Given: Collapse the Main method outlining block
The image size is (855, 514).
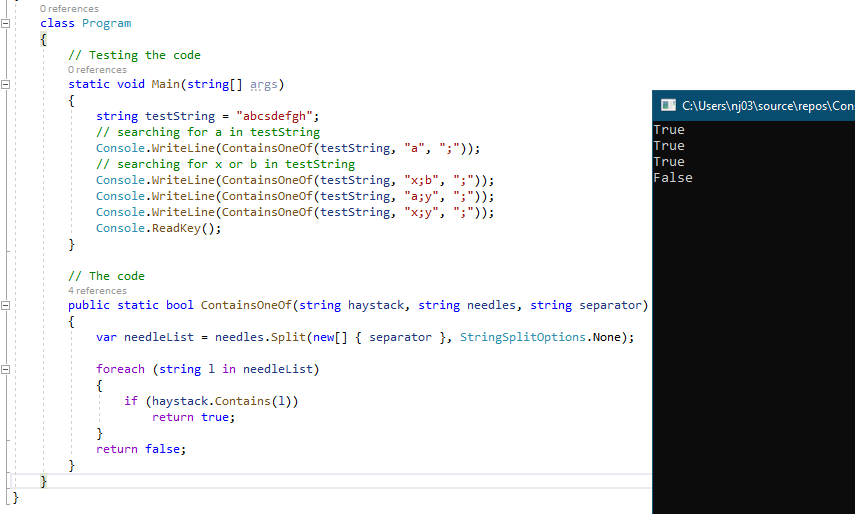Looking at the screenshot, I should pyautogui.click(x=7, y=85).
